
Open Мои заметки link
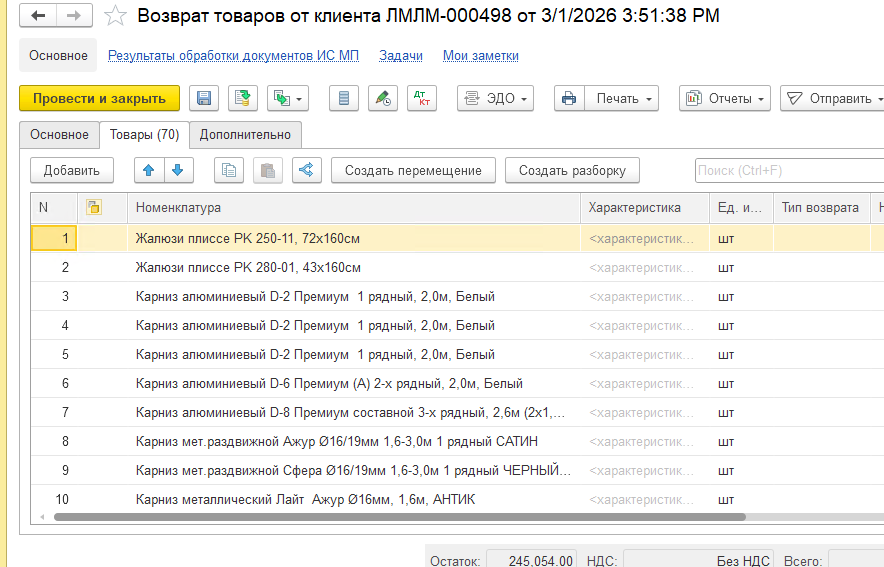click(x=480, y=56)
